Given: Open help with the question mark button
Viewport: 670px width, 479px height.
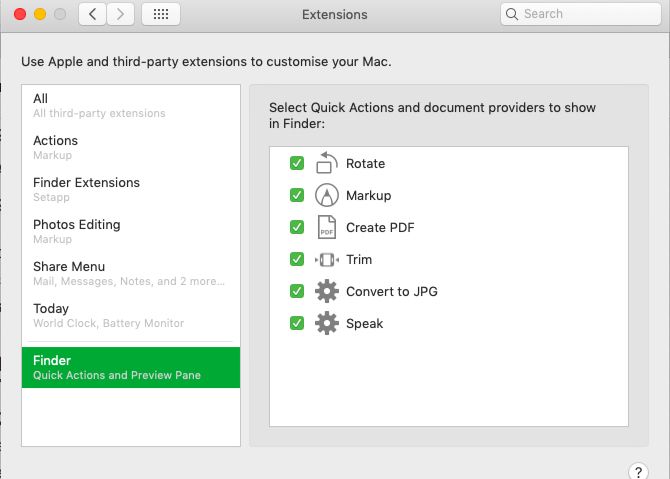Looking at the screenshot, I should tap(639, 471).
